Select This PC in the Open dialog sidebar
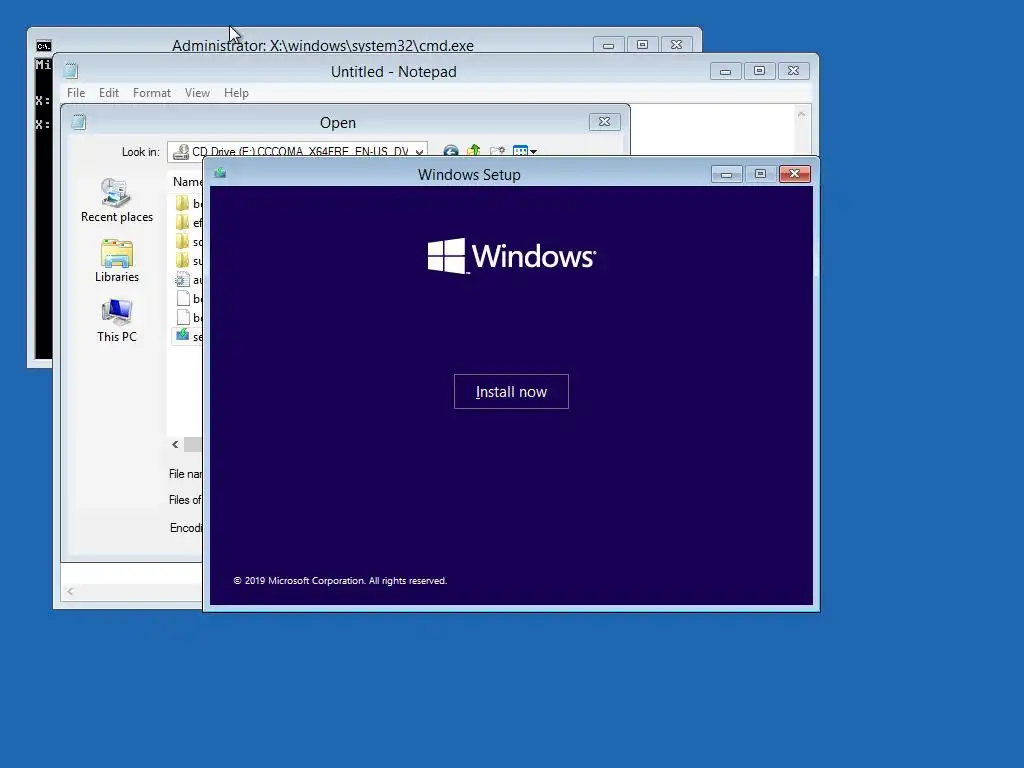This screenshot has height=768, width=1024. pos(117,321)
